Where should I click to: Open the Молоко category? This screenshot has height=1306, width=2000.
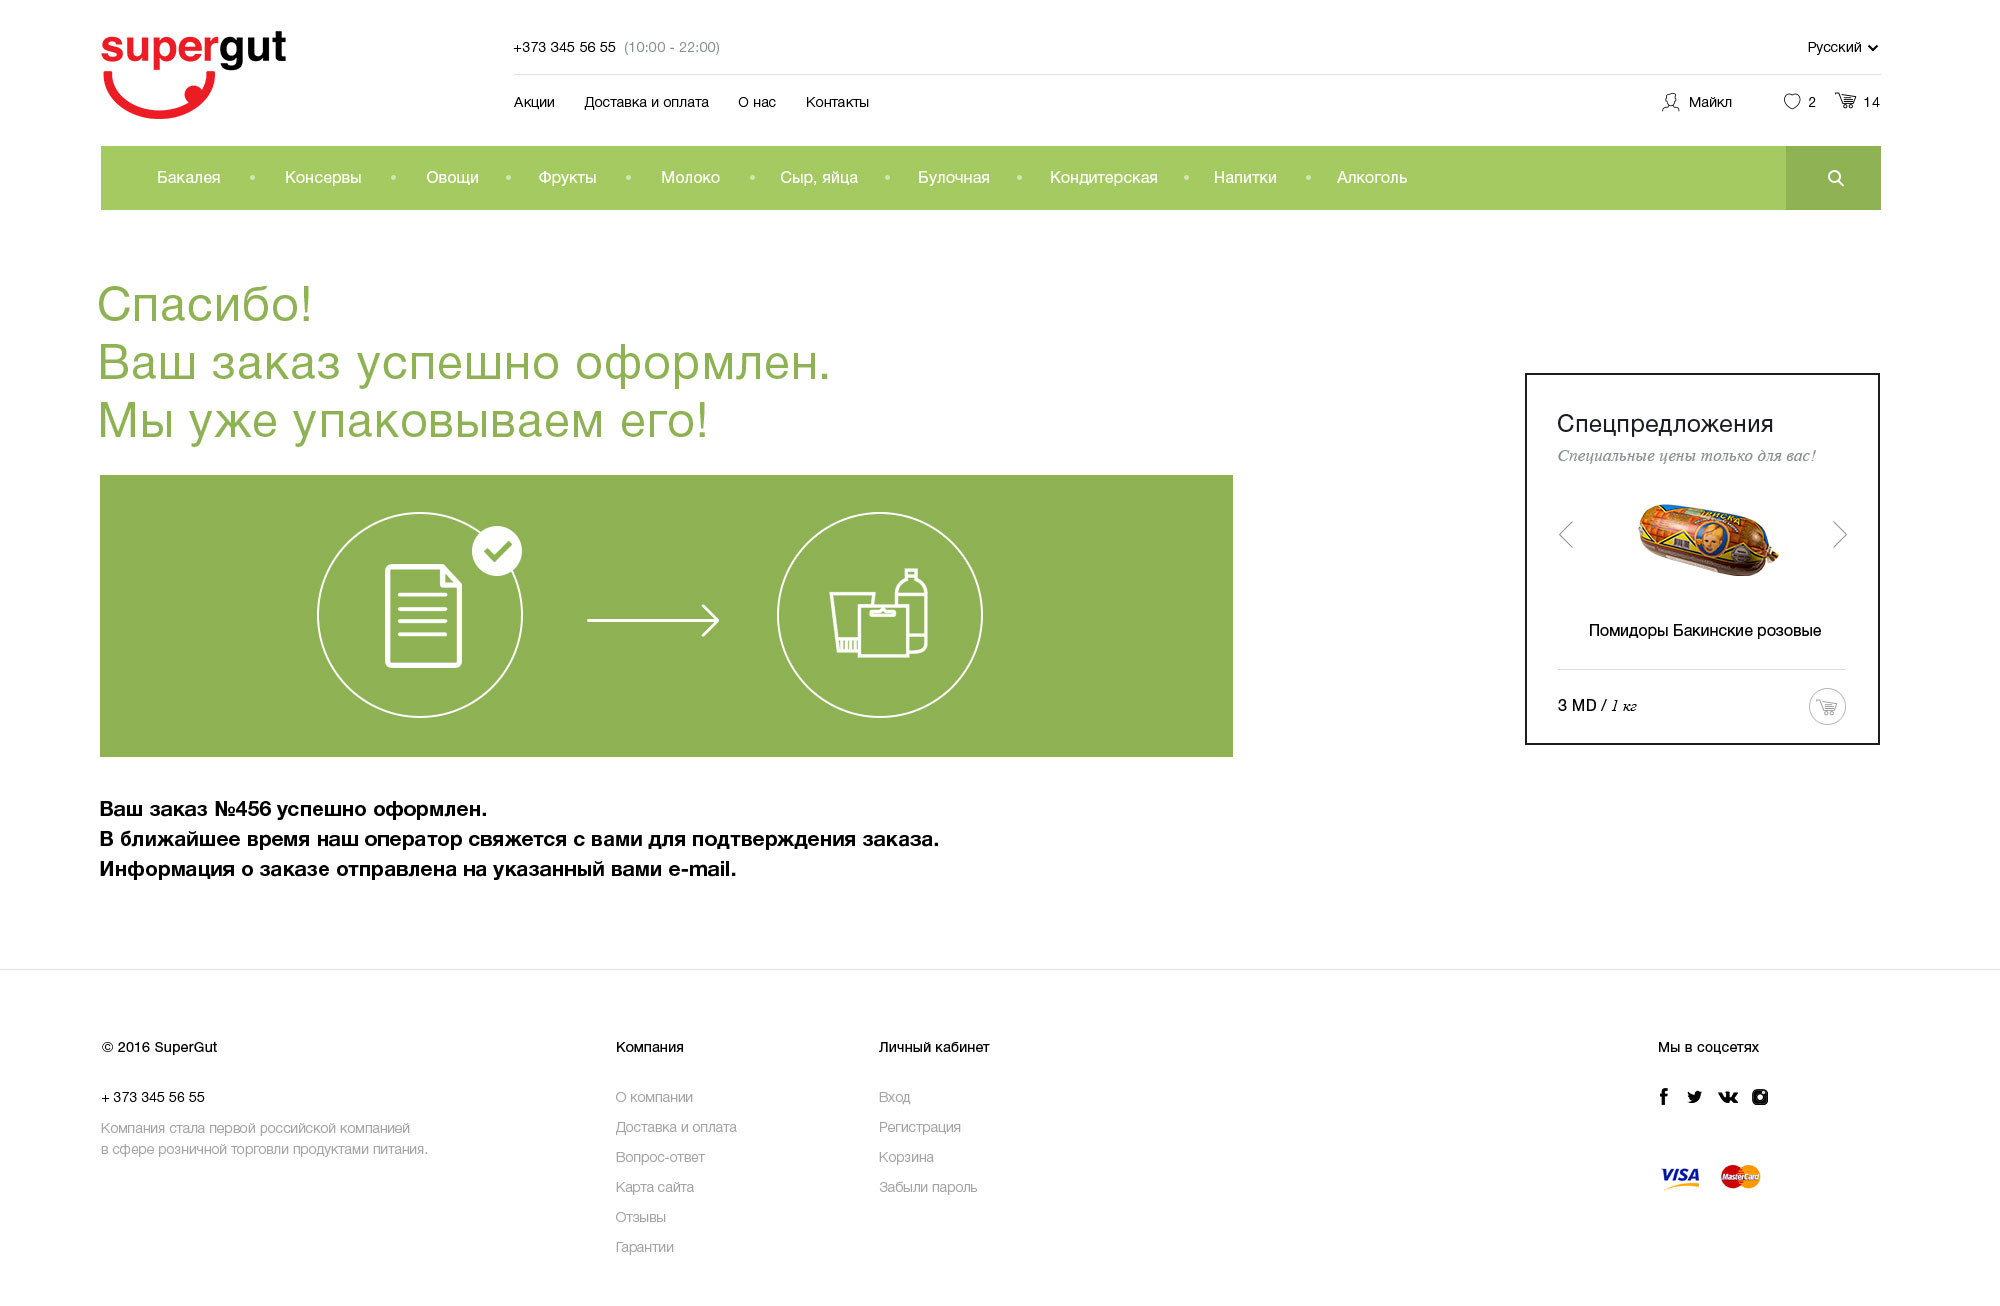pos(690,178)
